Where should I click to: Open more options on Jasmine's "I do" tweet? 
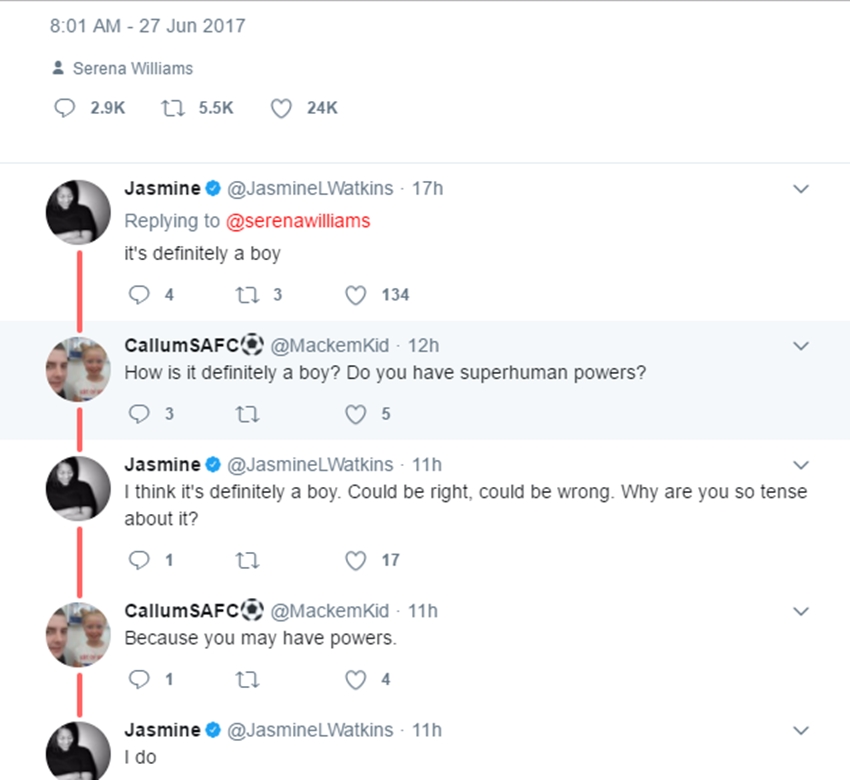pos(800,731)
